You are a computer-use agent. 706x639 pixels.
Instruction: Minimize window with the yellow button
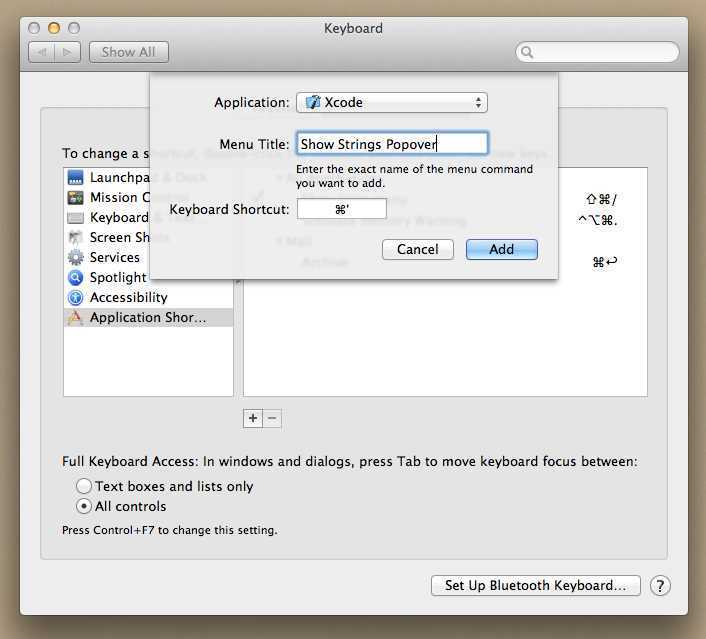click(54, 28)
